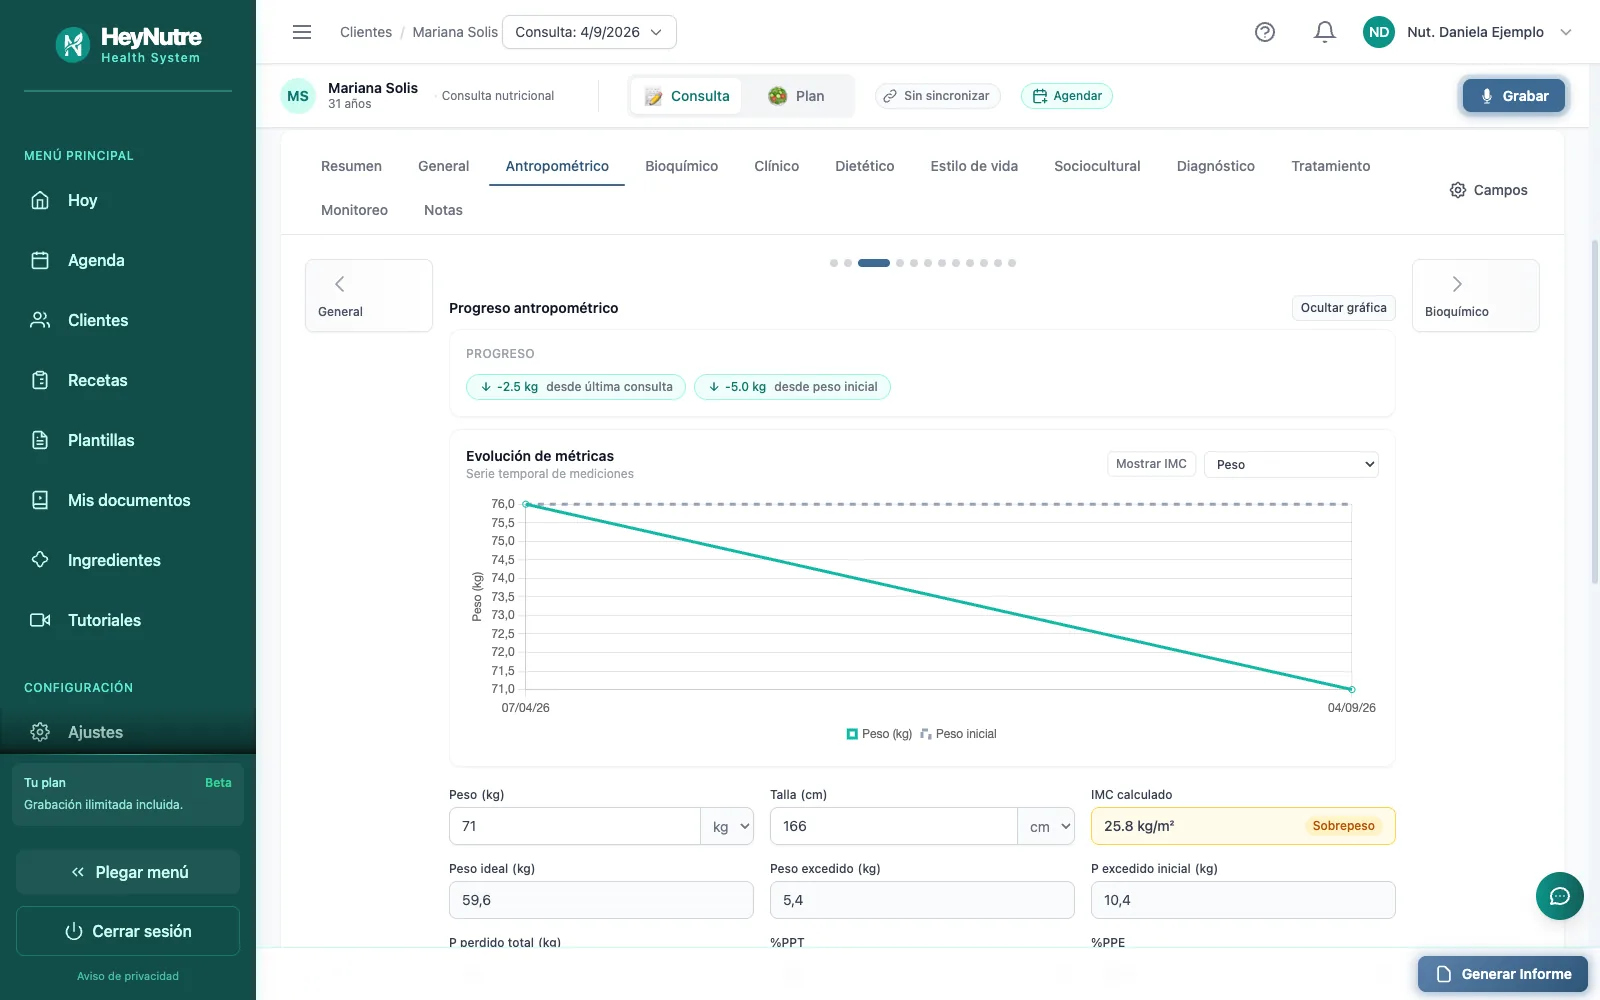This screenshot has width=1600, height=1000.
Task: Click the Peso excedido (kg) field
Action: click(922, 900)
